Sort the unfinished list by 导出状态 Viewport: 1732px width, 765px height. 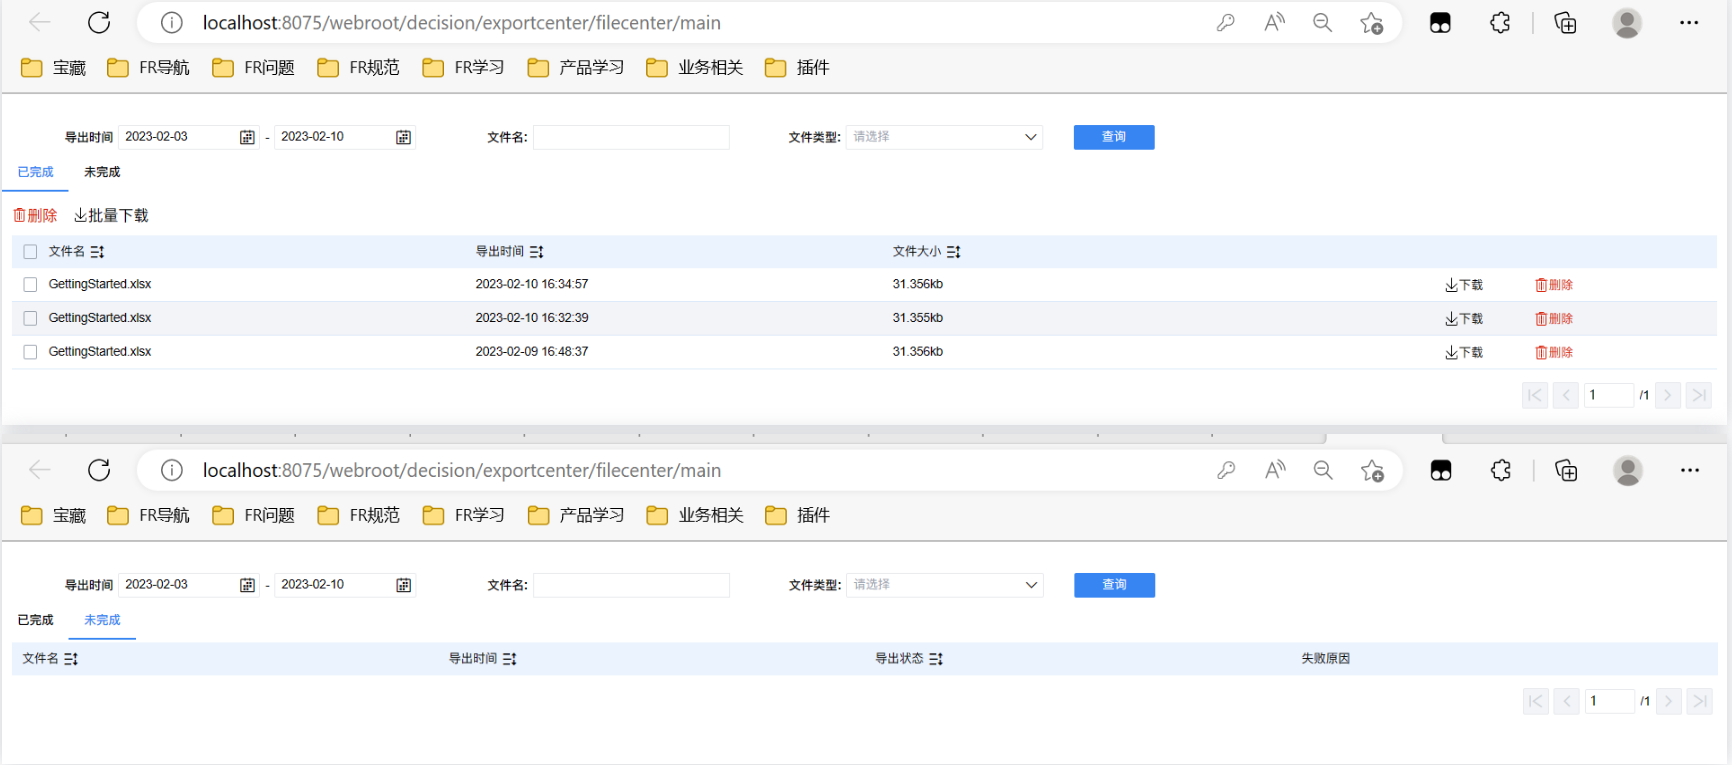pyautogui.click(x=936, y=659)
